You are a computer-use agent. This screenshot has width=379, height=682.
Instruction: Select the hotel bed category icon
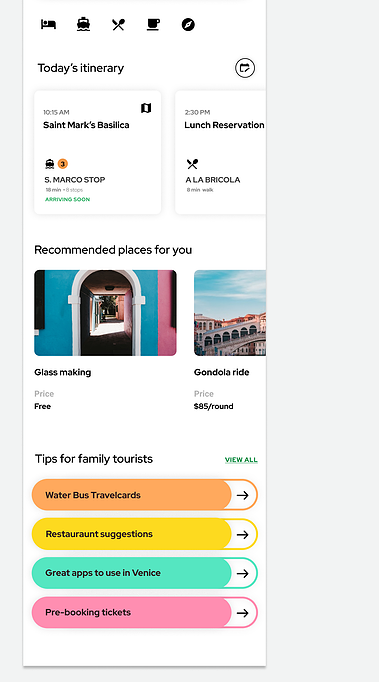click(x=48, y=24)
